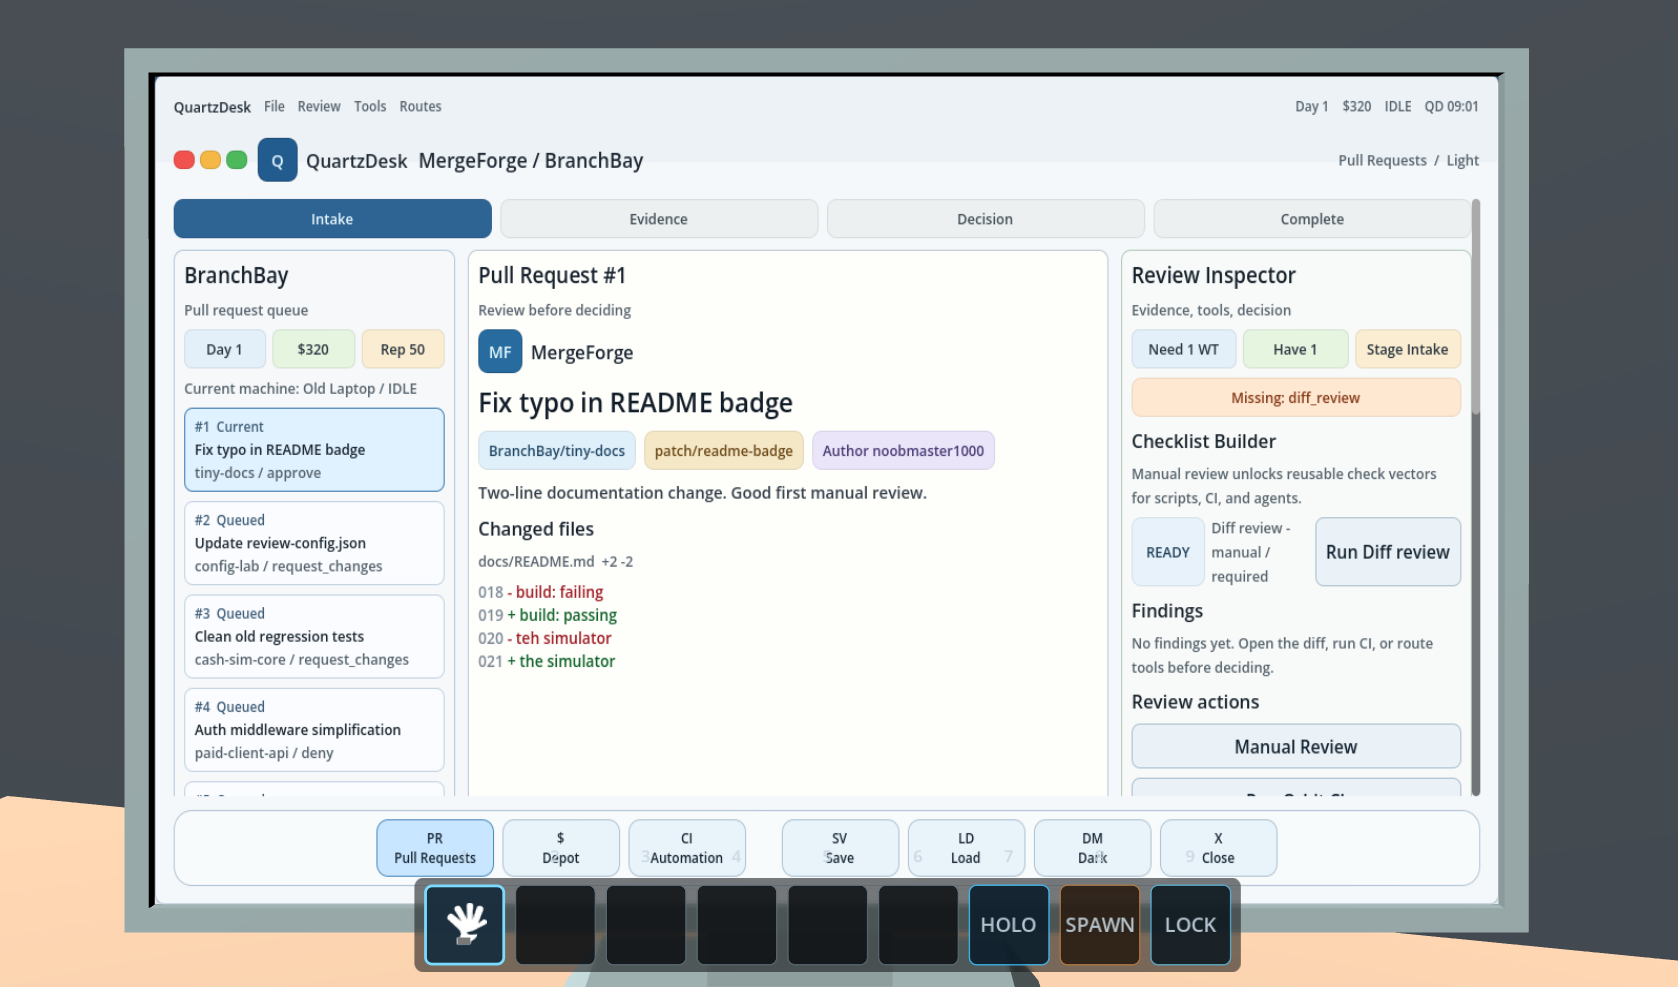Click the patch/readme-badge branch chip
The height and width of the screenshot is (987, 1678).
click(x=724, y=450)
